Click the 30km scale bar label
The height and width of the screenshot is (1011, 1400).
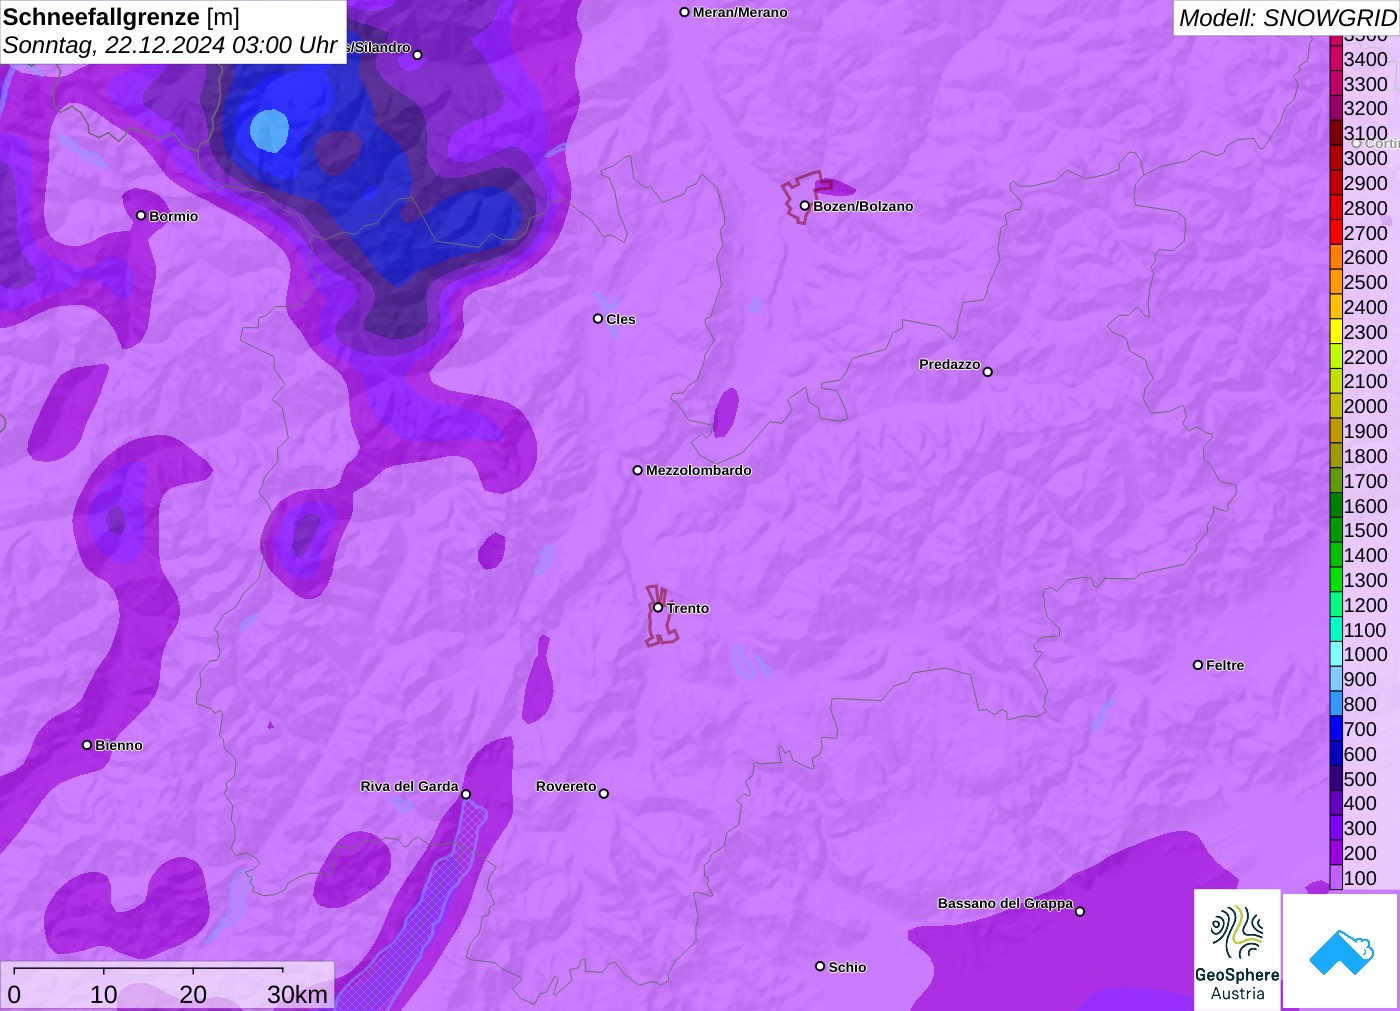point(298,994)
